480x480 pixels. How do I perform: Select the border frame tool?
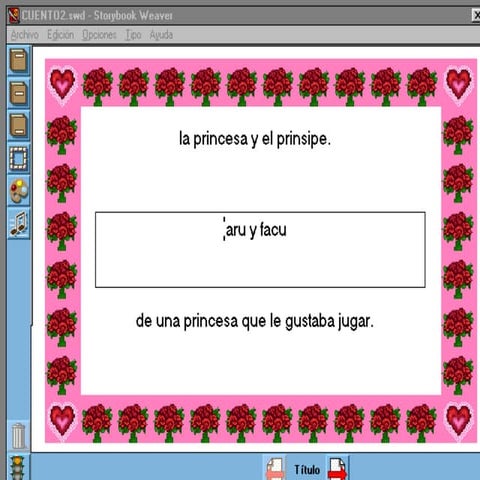(x=19, y=158)
